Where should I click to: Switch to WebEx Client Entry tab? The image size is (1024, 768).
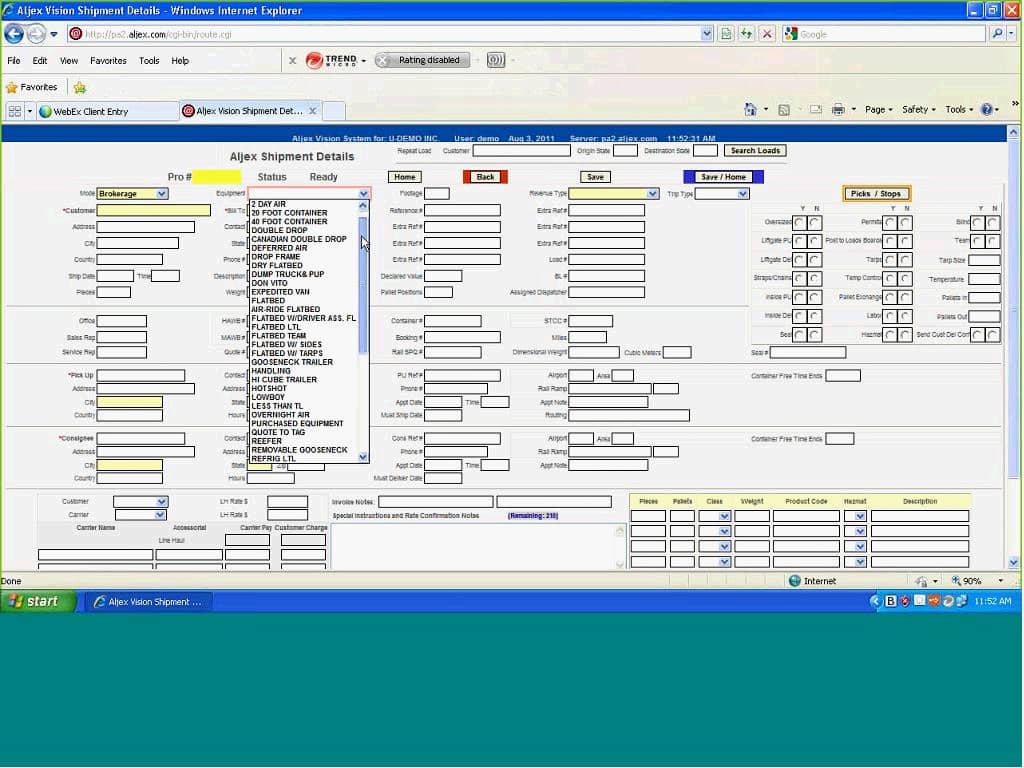click(x=108, y=111)
